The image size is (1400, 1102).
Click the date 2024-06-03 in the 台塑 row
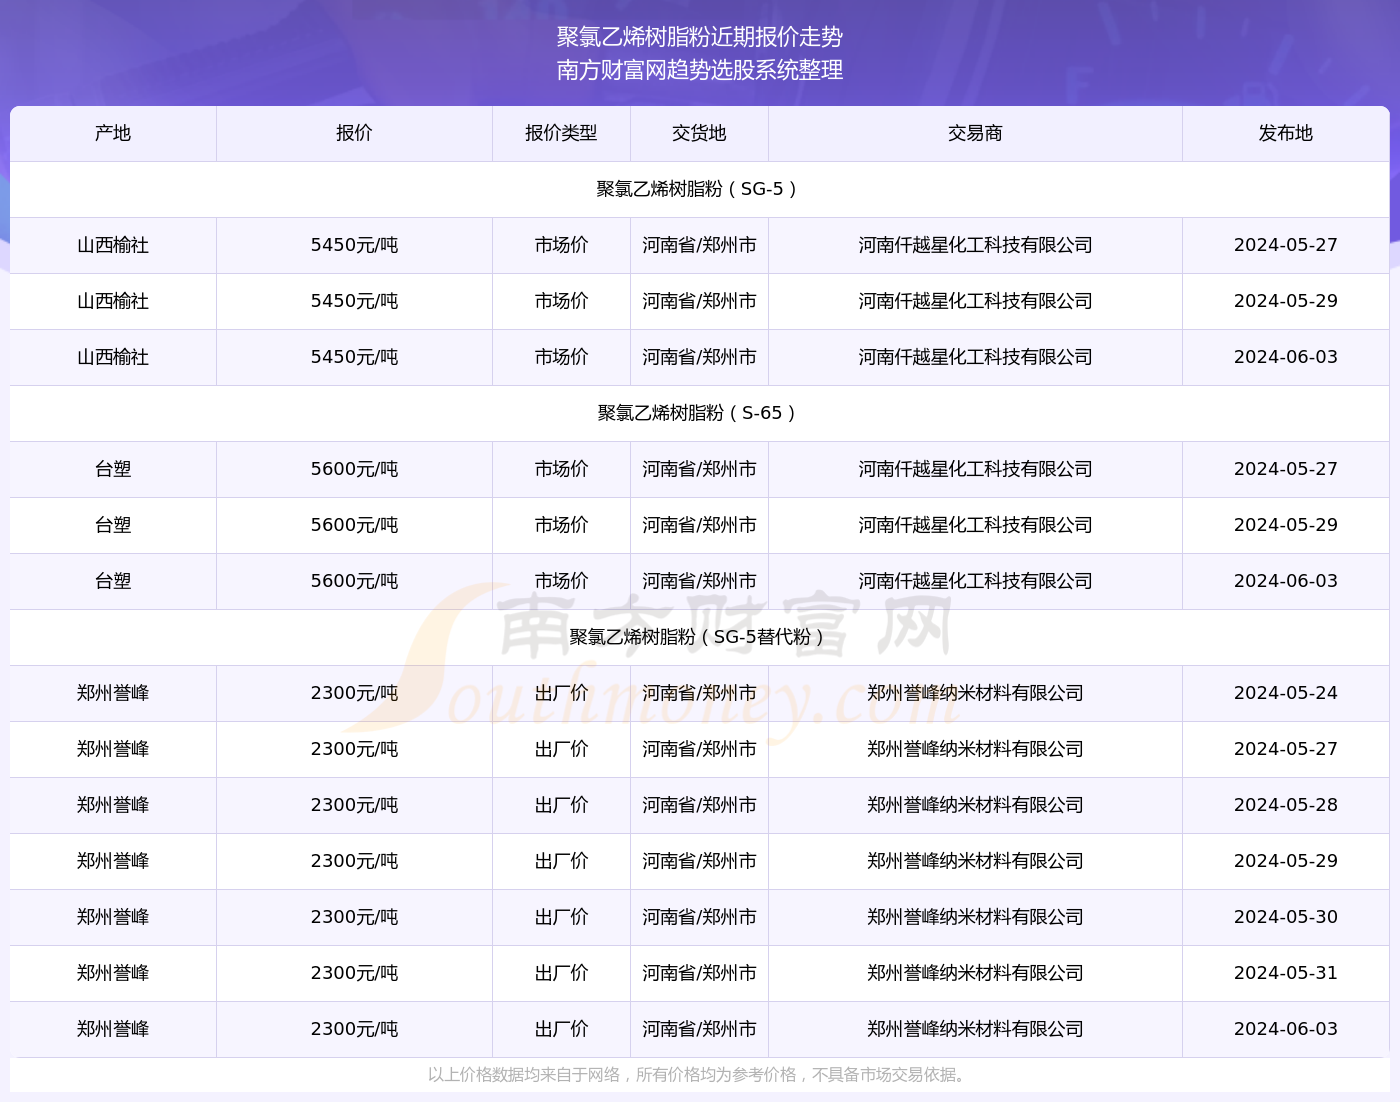coord(1285,581)
